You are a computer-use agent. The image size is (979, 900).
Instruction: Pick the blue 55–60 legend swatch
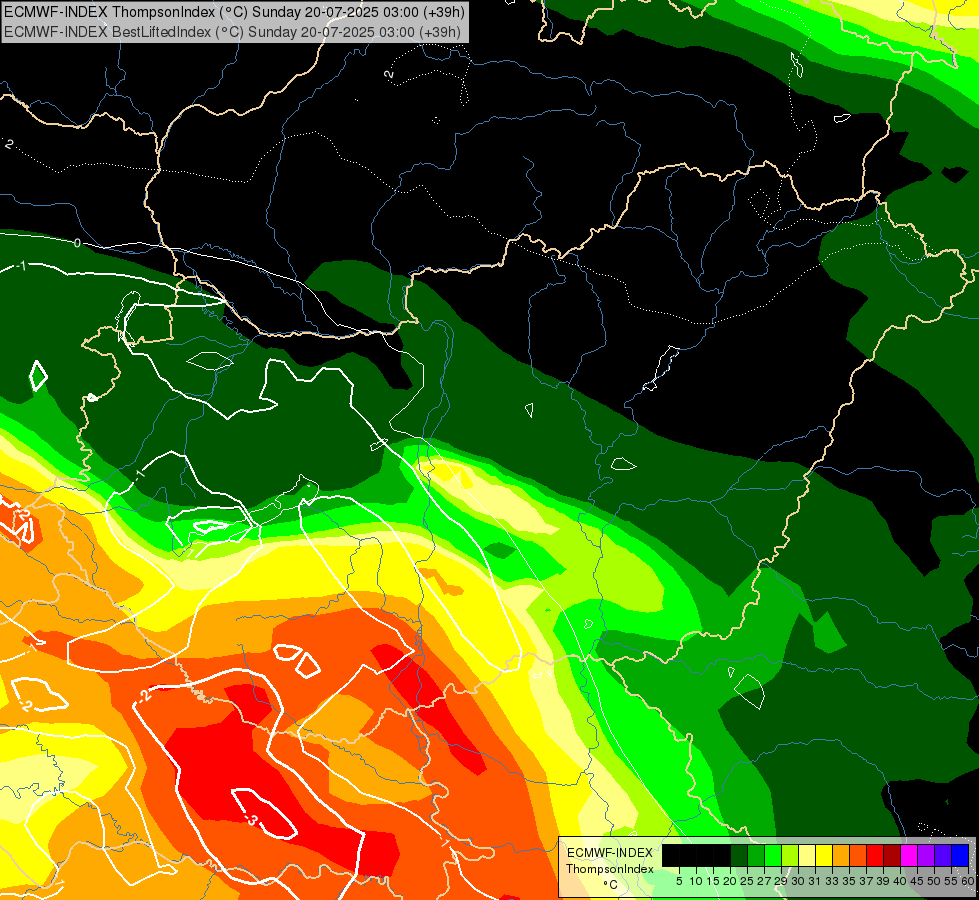click(x=960, y=855)
